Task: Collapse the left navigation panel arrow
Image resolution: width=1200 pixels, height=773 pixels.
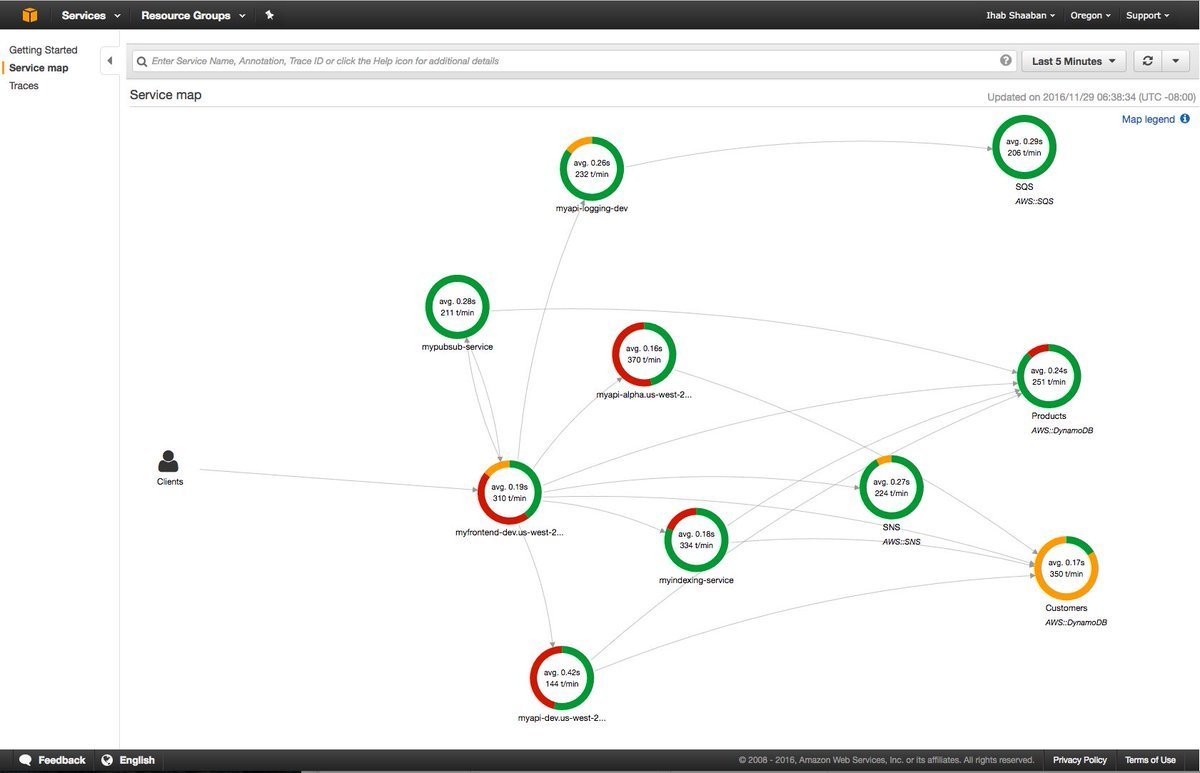Action: click(110, 61)
